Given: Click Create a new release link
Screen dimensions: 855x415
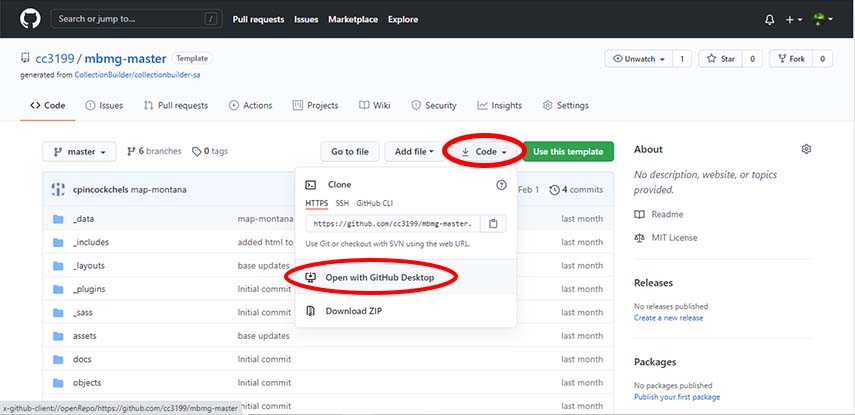Looking at the screenshot, I should pyautogui.click(x=668, y=318).
